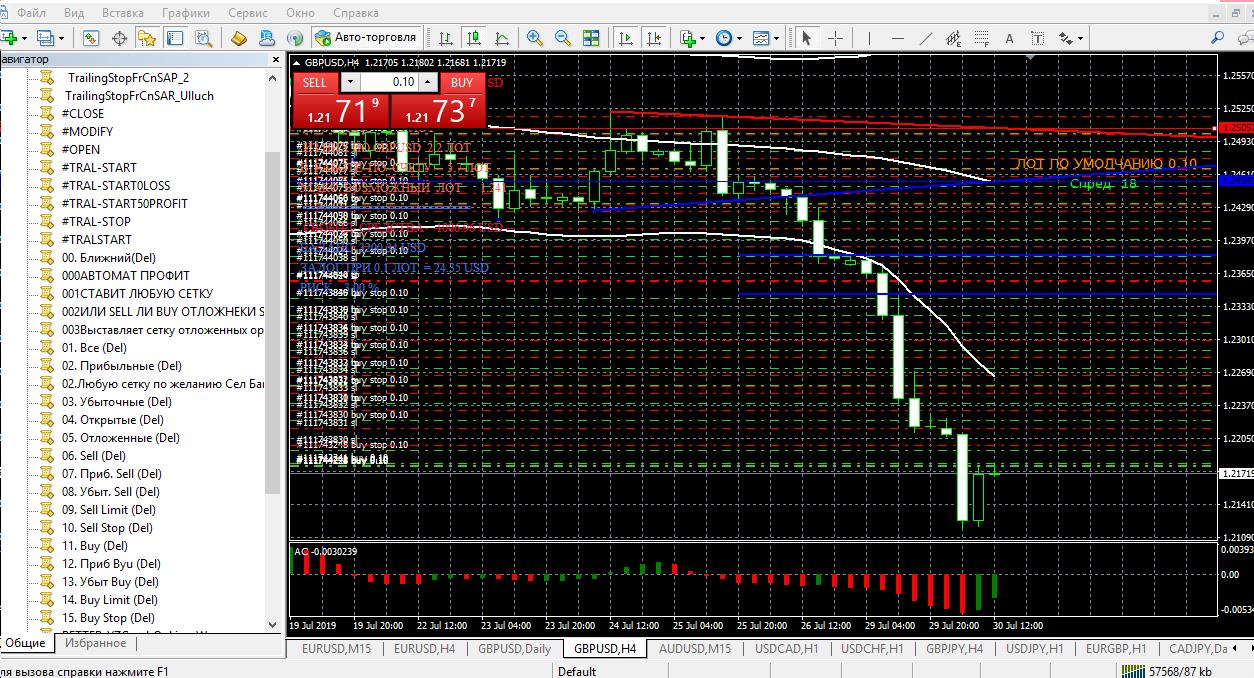The width and height of the screenshot is (1254, 678).
Task: Open the indicators list dropdown arrow
Action: [703, 38]
